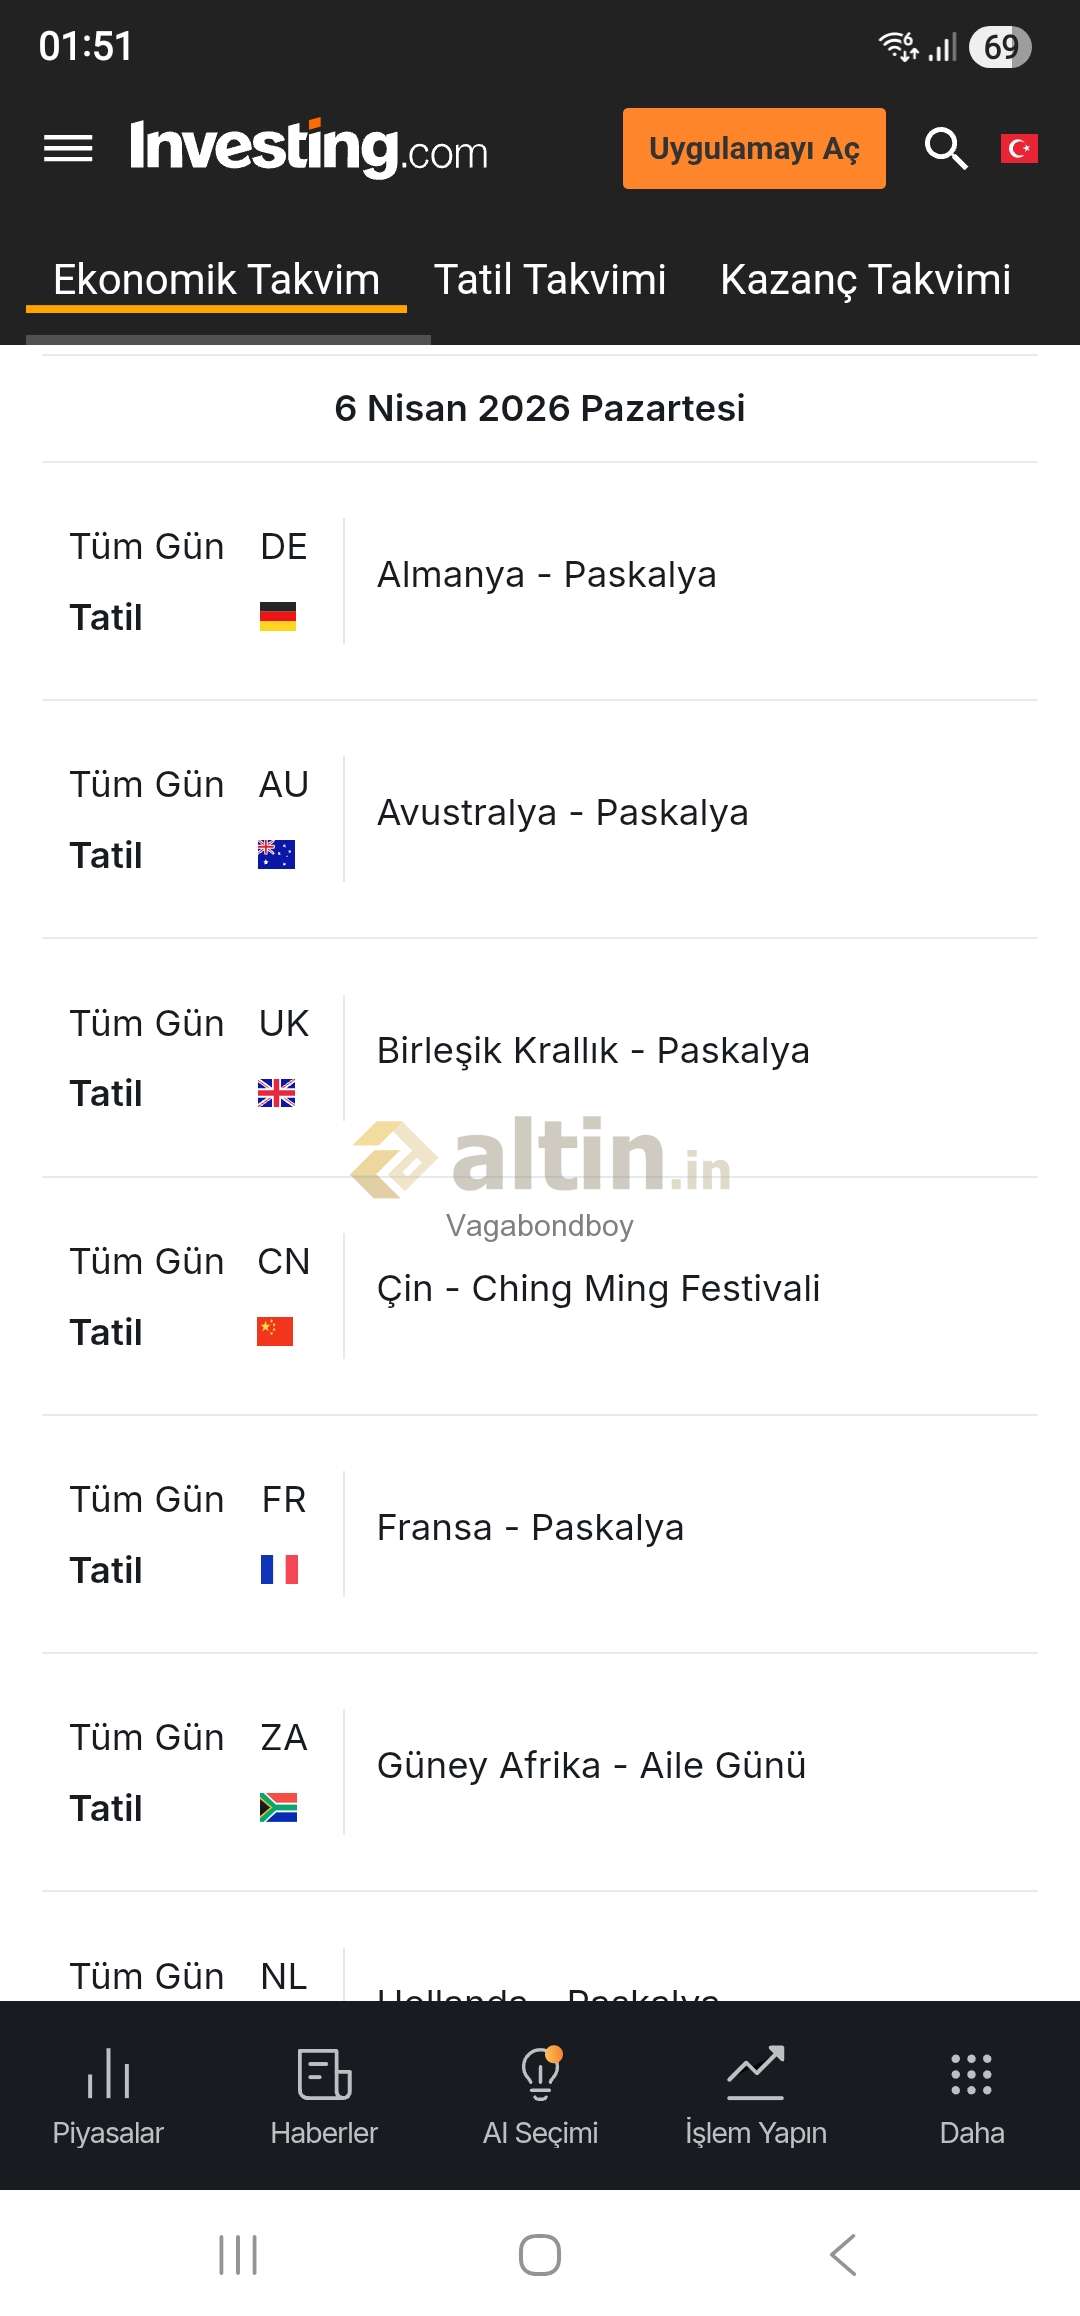
Task: Click the altin.in watermark logo
Action: click(x=541, y=1158)
